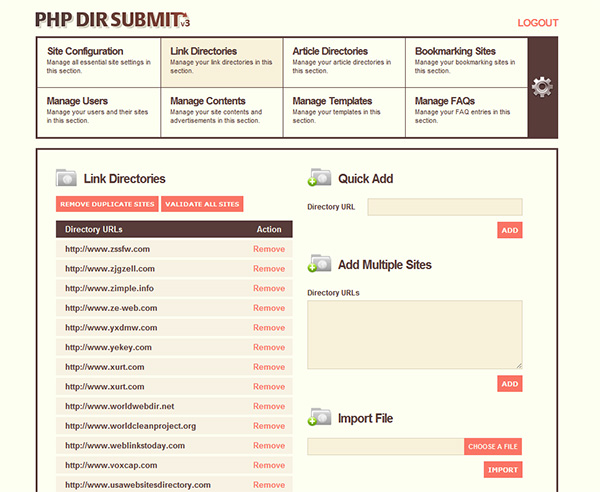Click the Import File folder icon

point(319,417)
